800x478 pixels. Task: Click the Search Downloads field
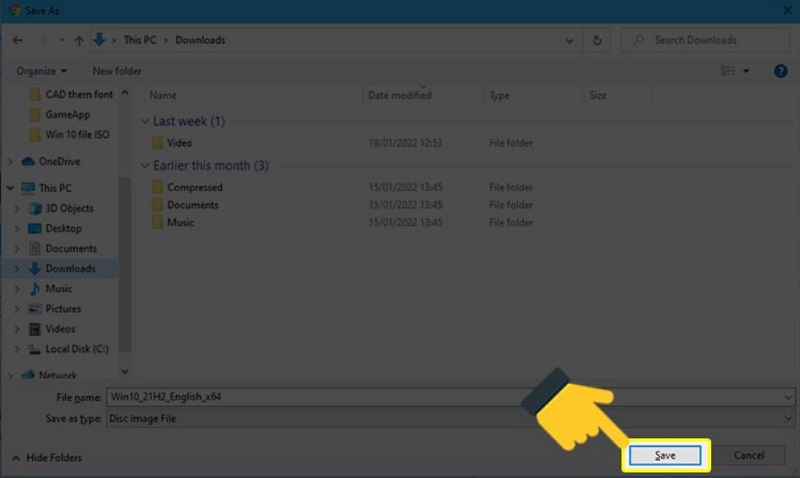[706, 40]
